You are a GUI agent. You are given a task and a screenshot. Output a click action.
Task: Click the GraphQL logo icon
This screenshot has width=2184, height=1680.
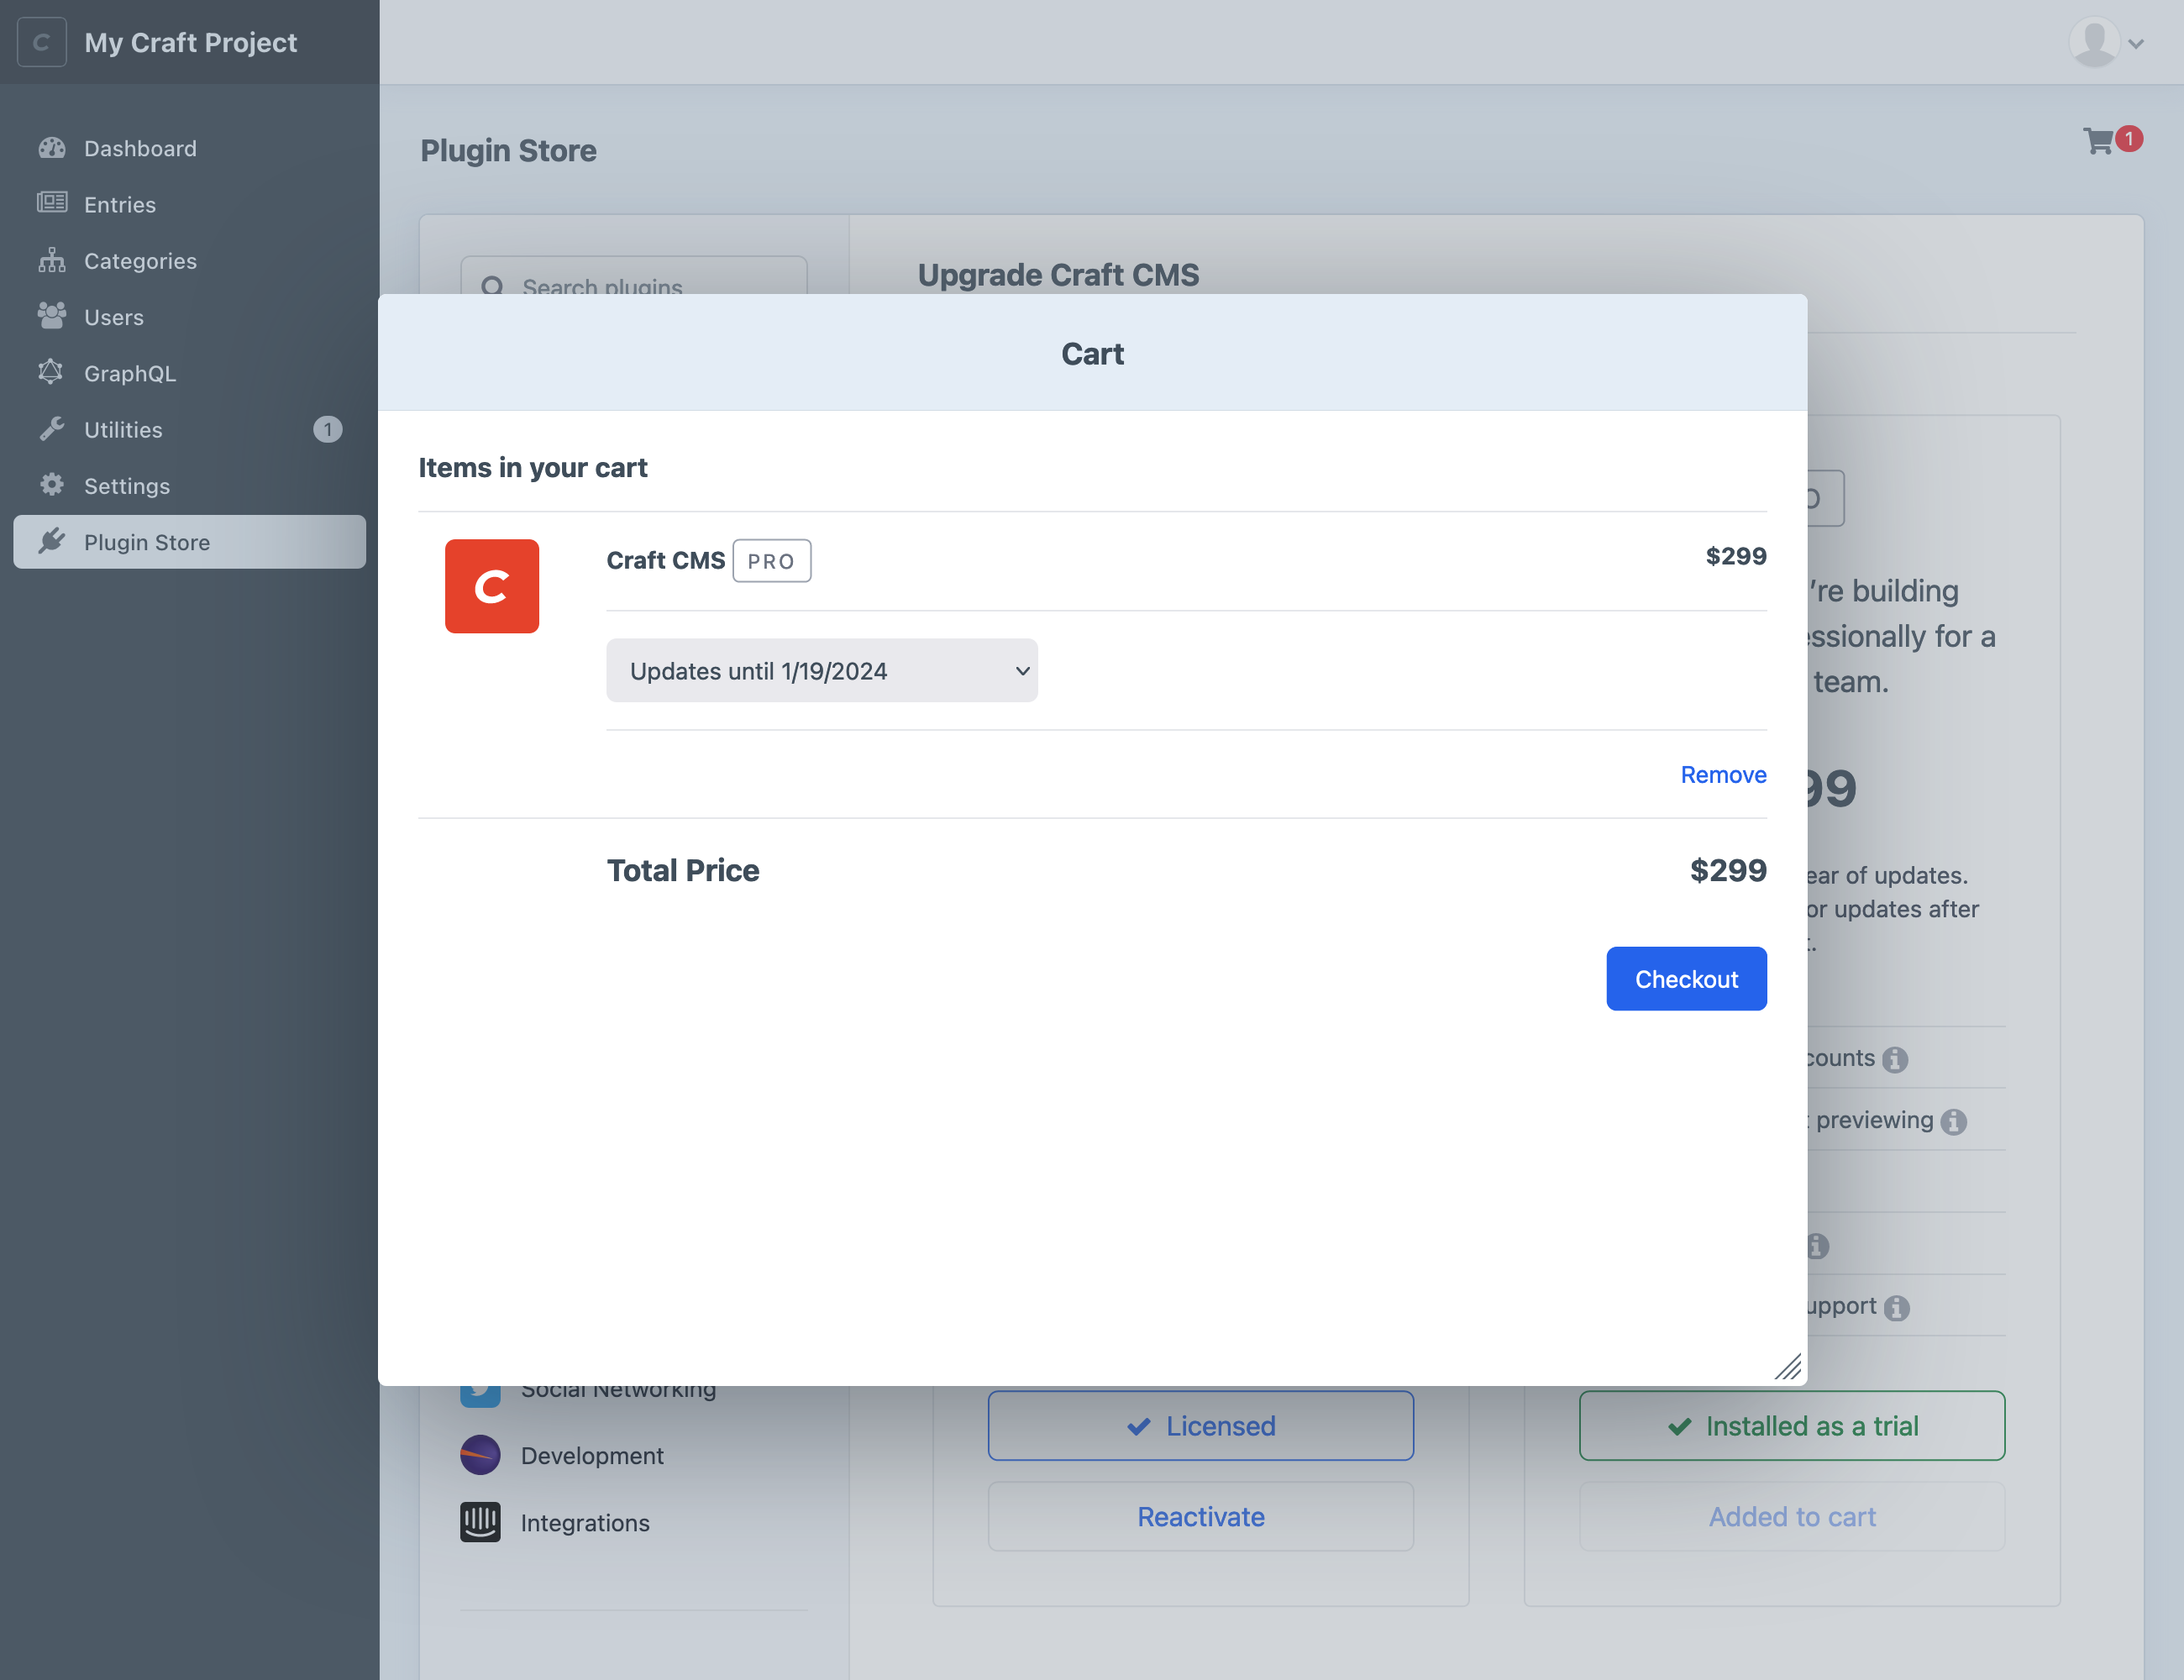click(x=51, y=372)
